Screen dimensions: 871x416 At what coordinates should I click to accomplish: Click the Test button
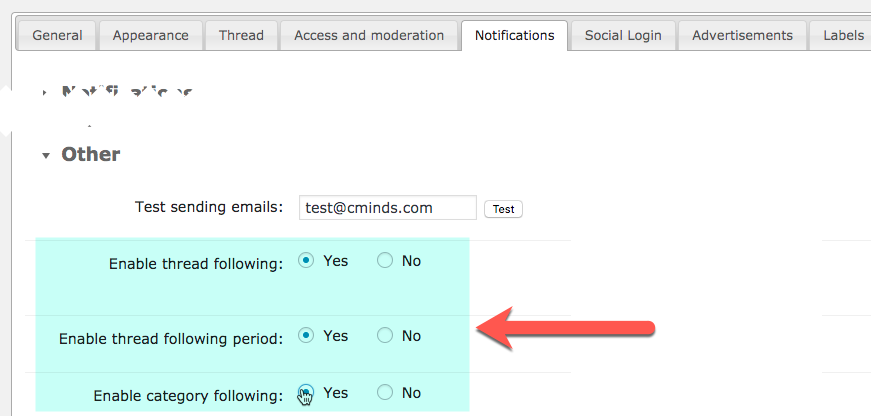pos(503,209)
